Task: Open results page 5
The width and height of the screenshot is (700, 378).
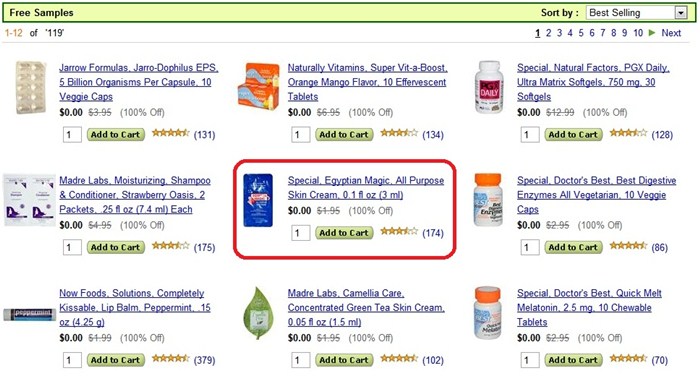Action: click(x=581, y=33)
